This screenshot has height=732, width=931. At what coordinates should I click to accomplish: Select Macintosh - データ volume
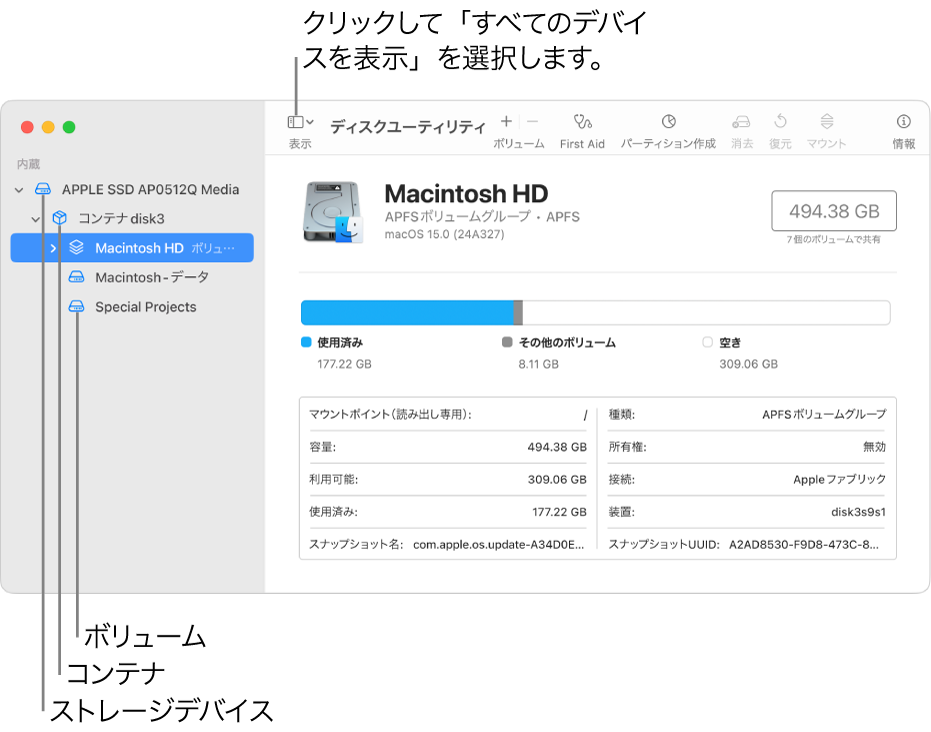pos(152,277)
